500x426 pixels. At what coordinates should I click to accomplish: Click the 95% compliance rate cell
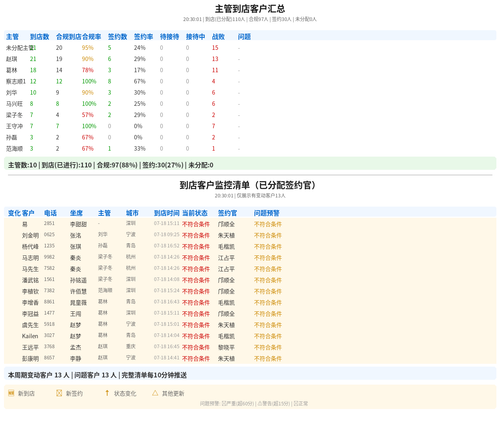[88, 48]
